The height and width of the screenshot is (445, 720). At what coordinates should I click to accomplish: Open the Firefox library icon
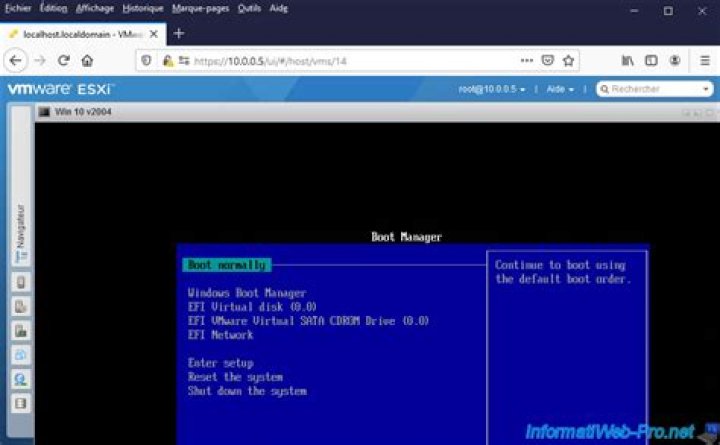click(x=628, y=61)
